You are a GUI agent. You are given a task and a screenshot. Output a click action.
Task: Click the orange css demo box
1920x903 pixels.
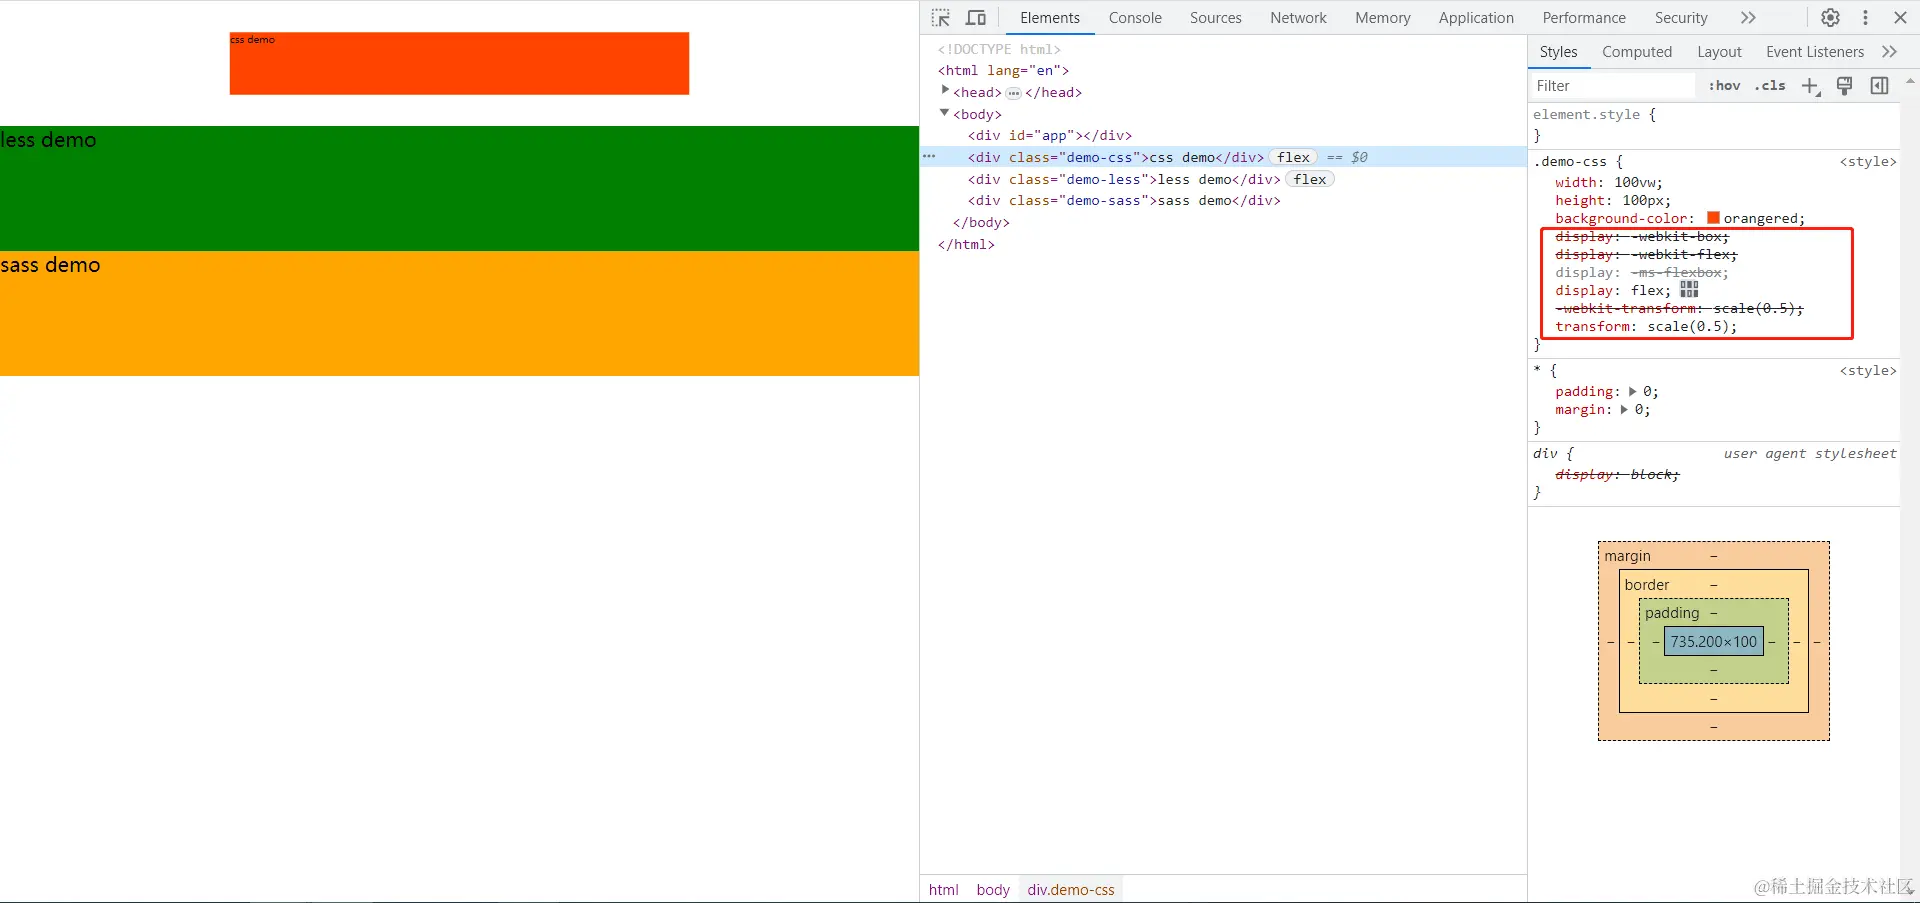[x=459, y=64]
